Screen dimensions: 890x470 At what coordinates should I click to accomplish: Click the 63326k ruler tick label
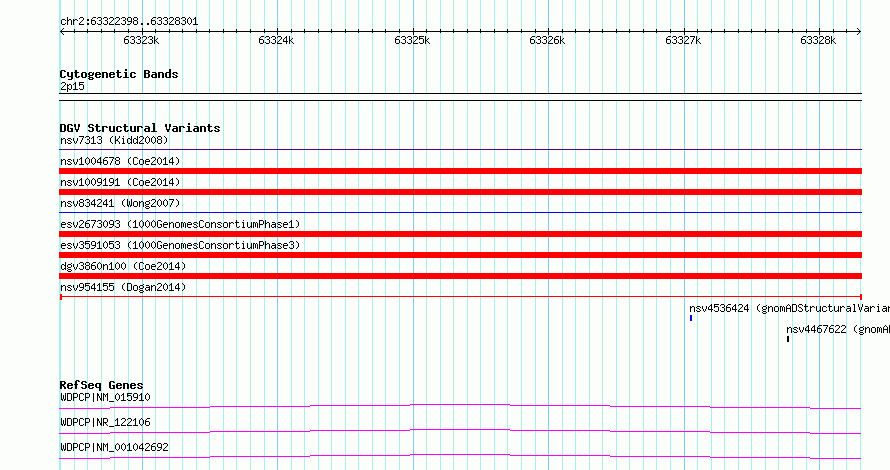click(x=547, y=40)
